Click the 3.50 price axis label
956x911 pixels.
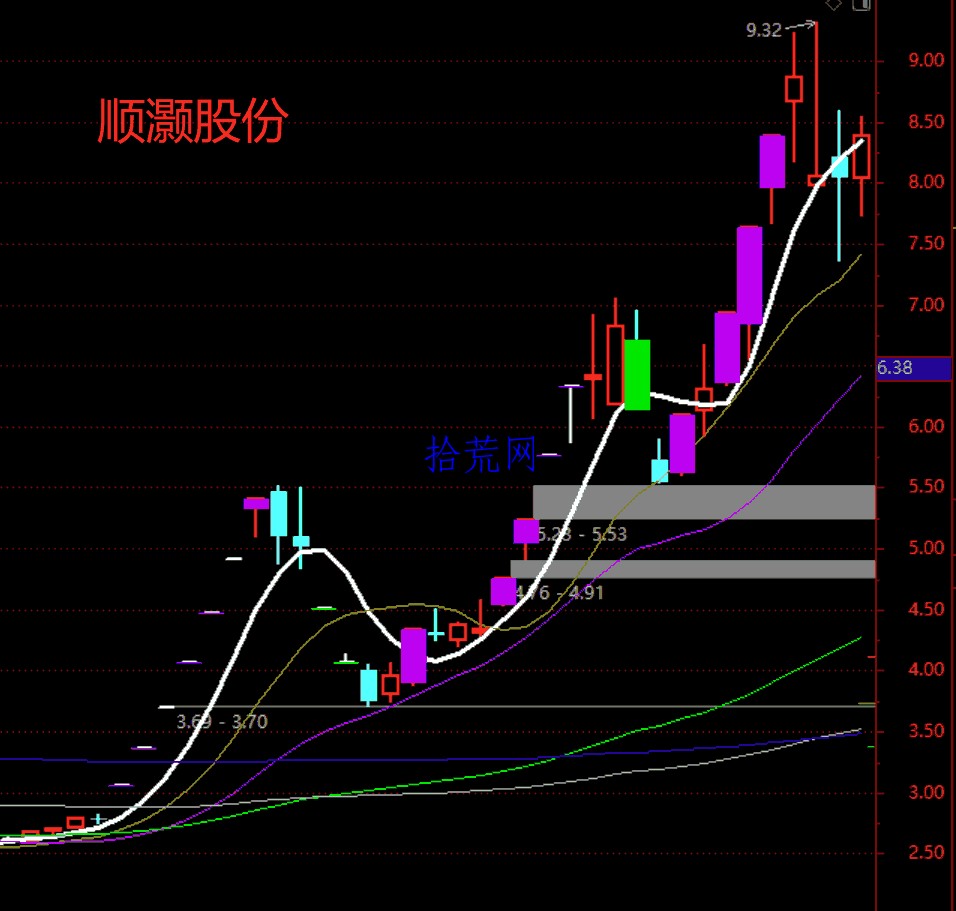coord(926,731)
